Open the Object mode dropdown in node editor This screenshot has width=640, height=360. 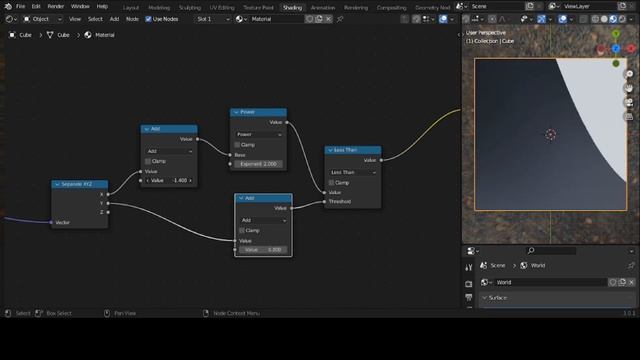point(42,19)
